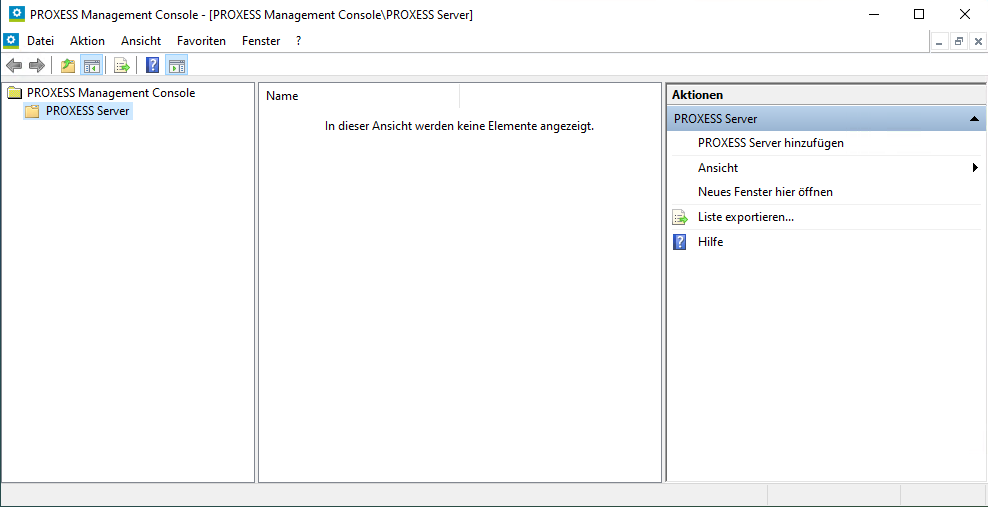The width and height of the screenshot is (988, 507).
Task: Click the MMC document icon beside Datei
Action: coord(11,41)
